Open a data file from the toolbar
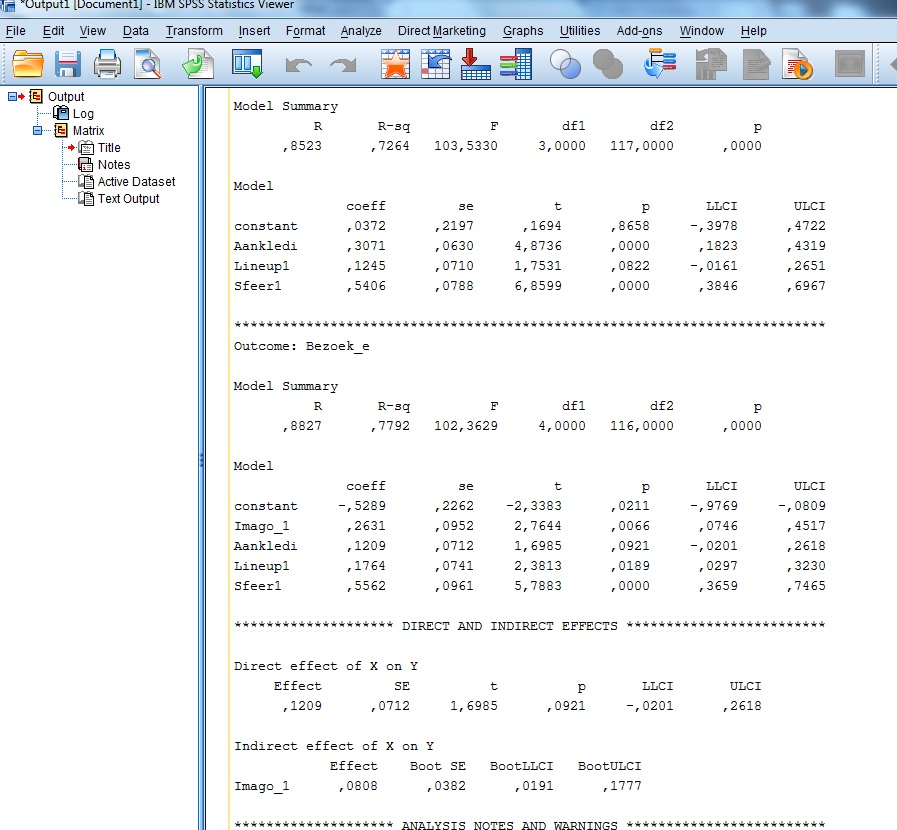Viewport: 897px width, 830px height. tap(27, 64)
